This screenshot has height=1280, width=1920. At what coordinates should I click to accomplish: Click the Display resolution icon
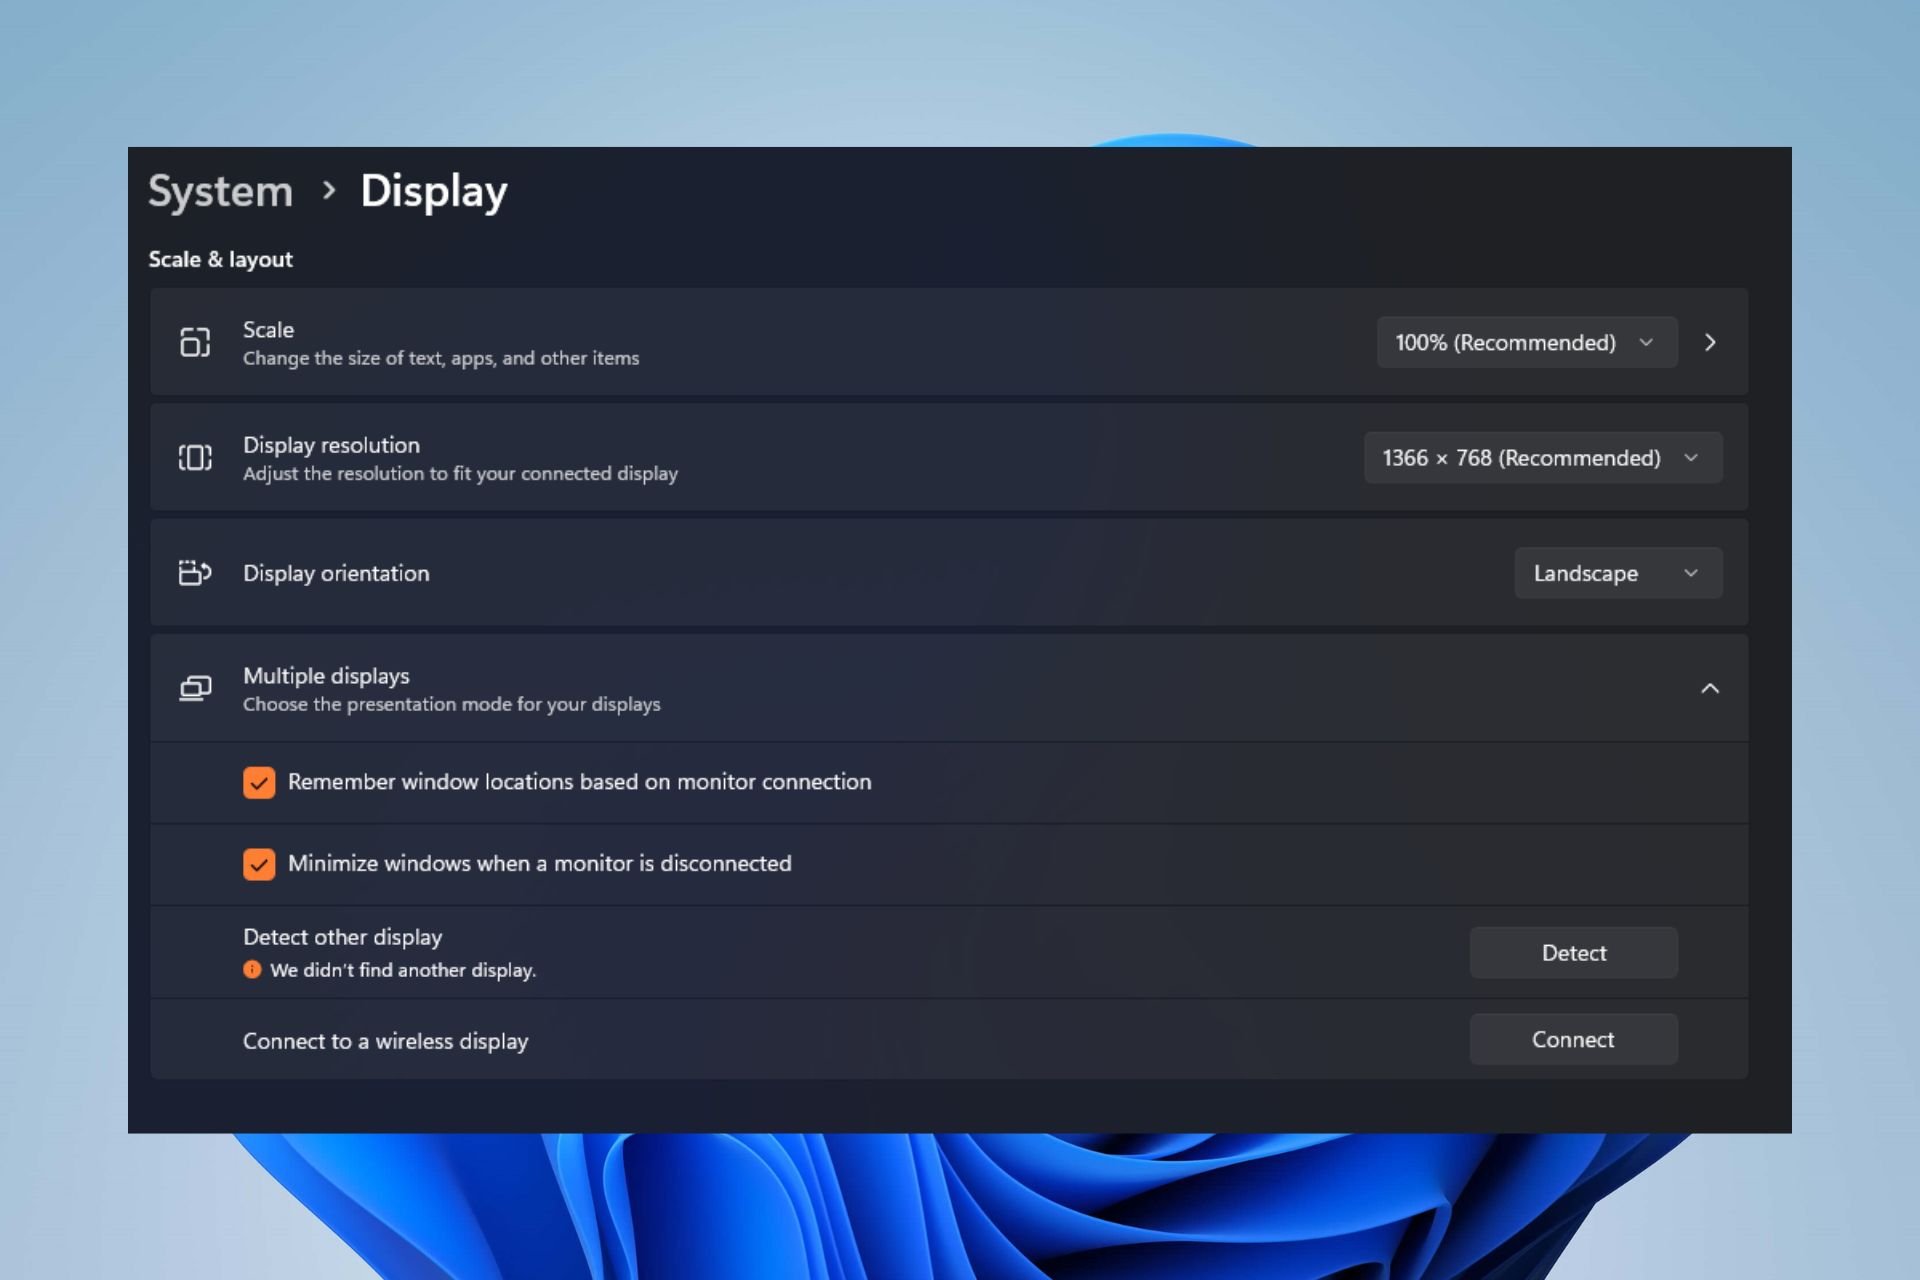click(x=195, y=457)
